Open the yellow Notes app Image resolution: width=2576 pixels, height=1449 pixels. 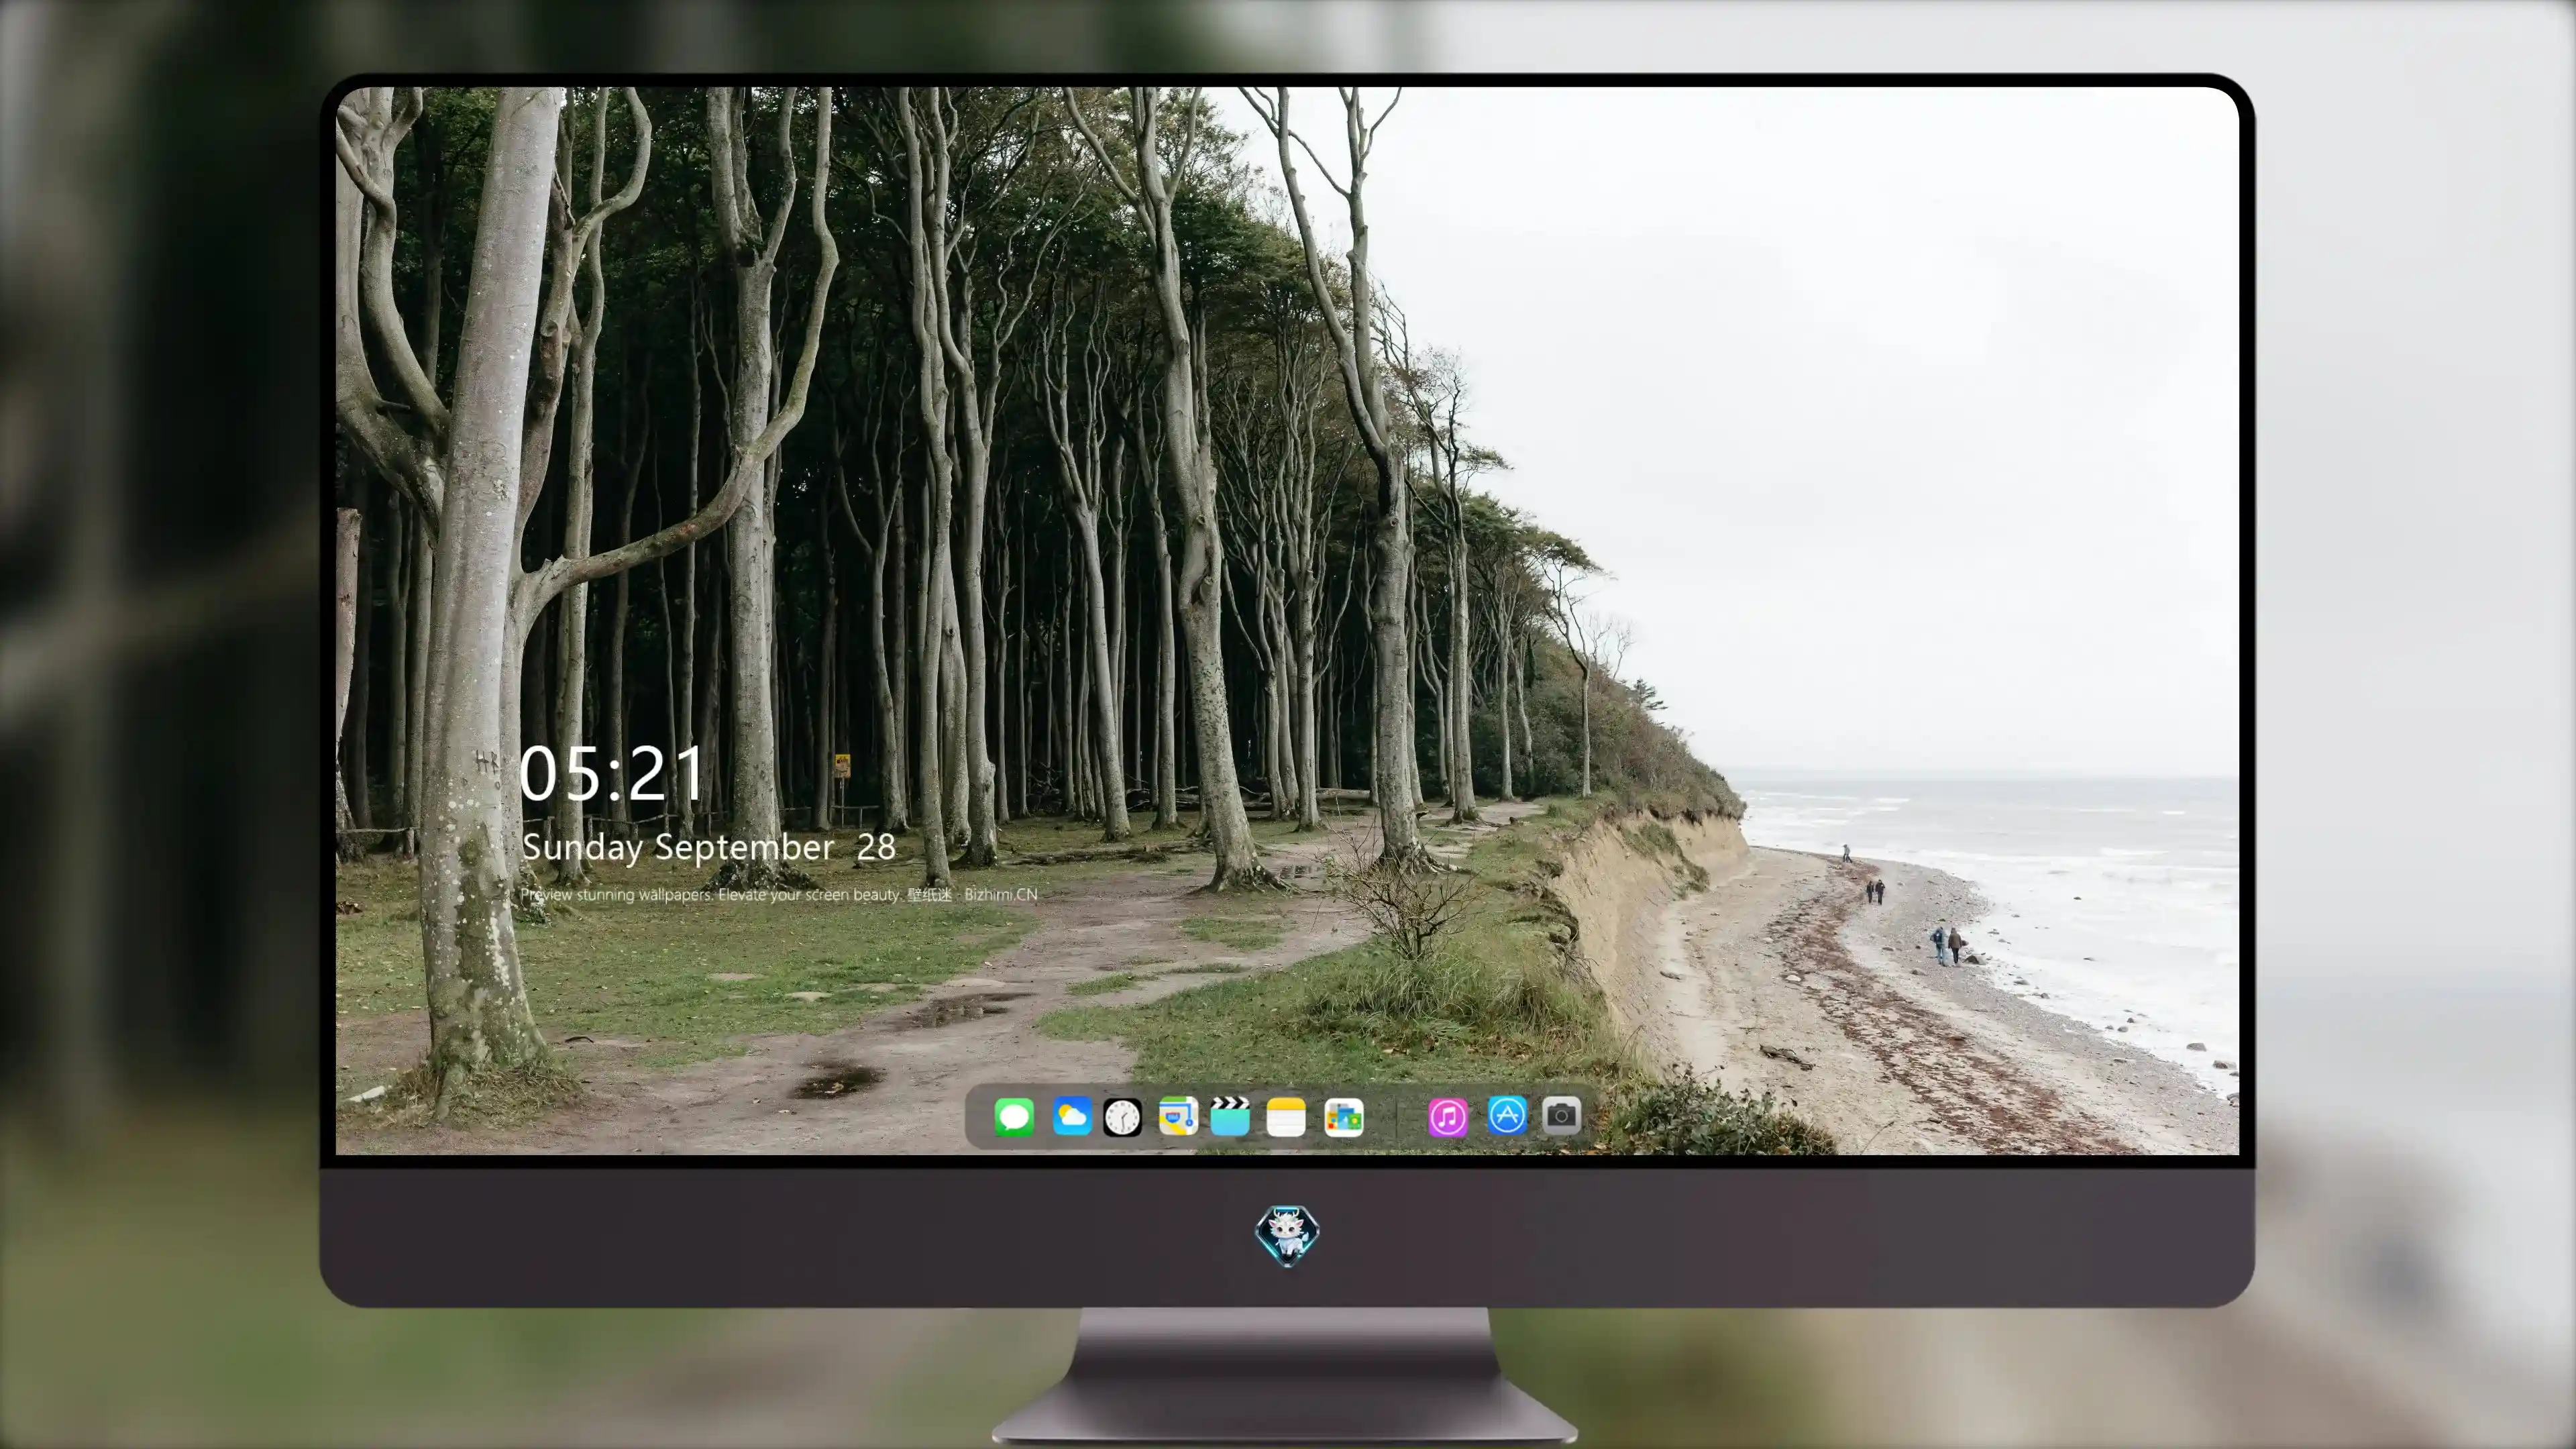point(1286,1117)
